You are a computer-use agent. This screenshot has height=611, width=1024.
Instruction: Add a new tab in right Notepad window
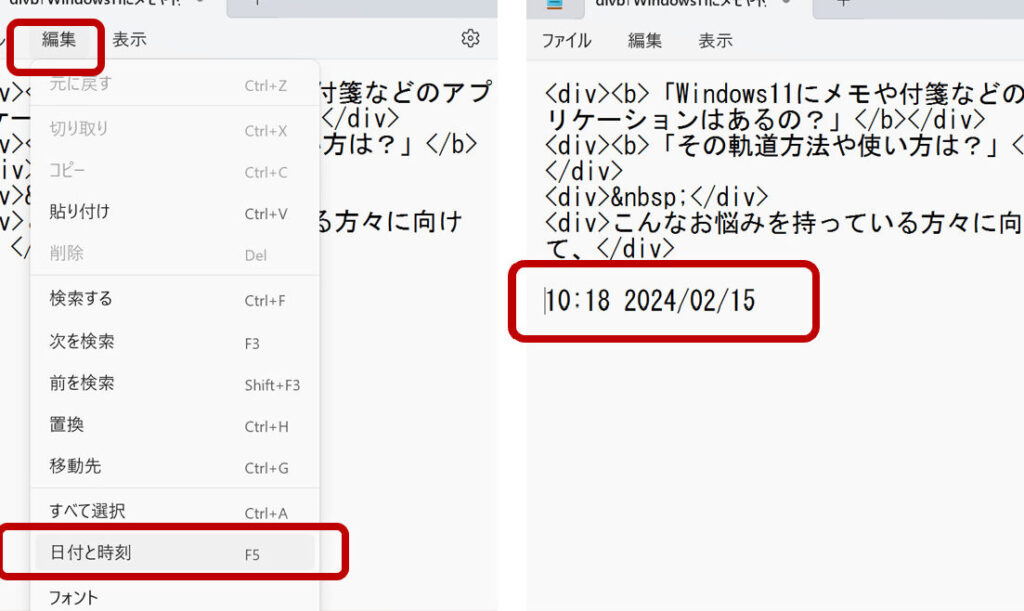(843, 3)
